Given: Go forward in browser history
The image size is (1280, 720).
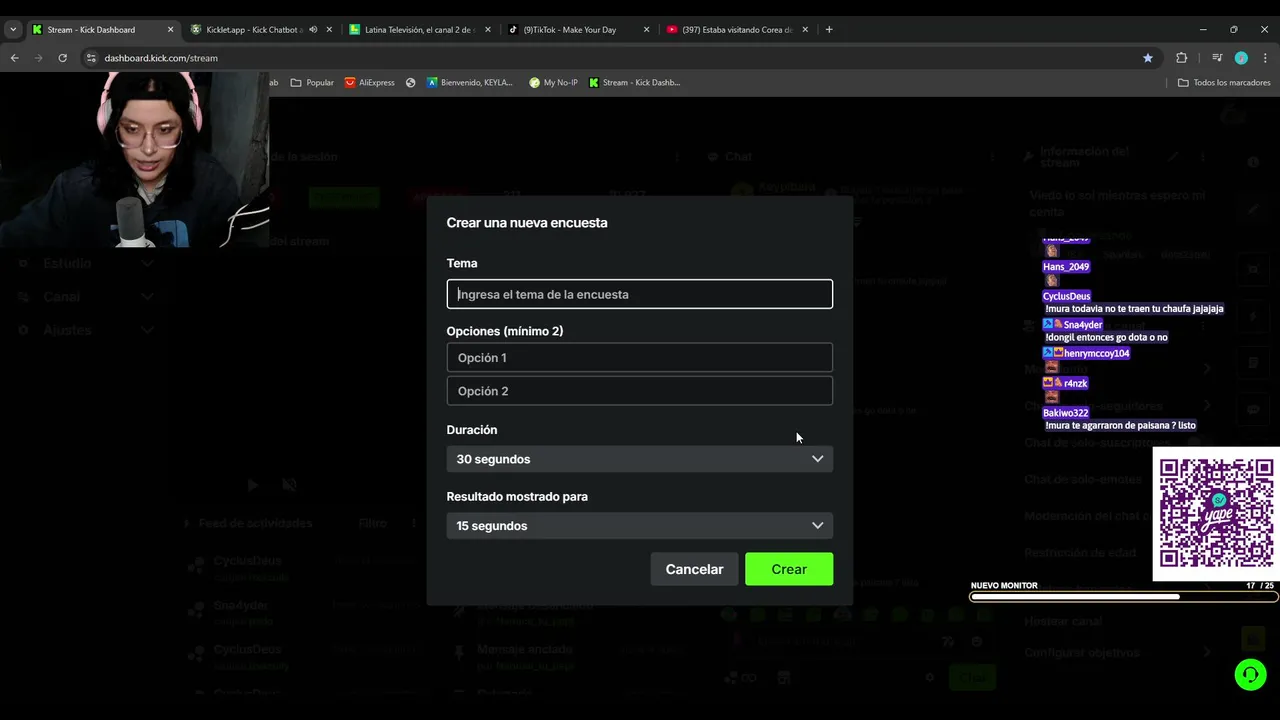Looking at the screenshot, I should click(39, 58).
